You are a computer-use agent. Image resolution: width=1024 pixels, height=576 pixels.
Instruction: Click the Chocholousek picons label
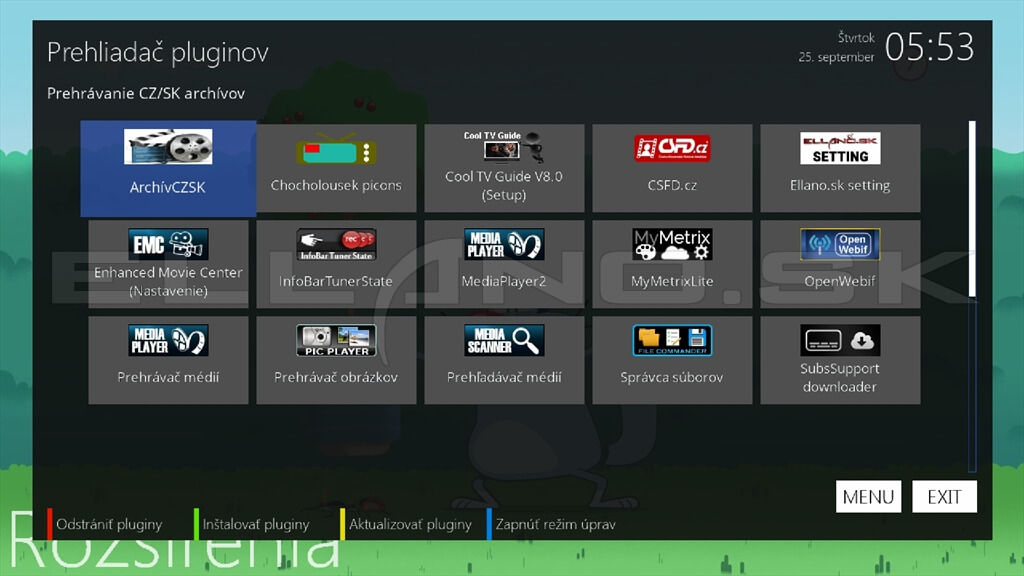tap(336, 185)
